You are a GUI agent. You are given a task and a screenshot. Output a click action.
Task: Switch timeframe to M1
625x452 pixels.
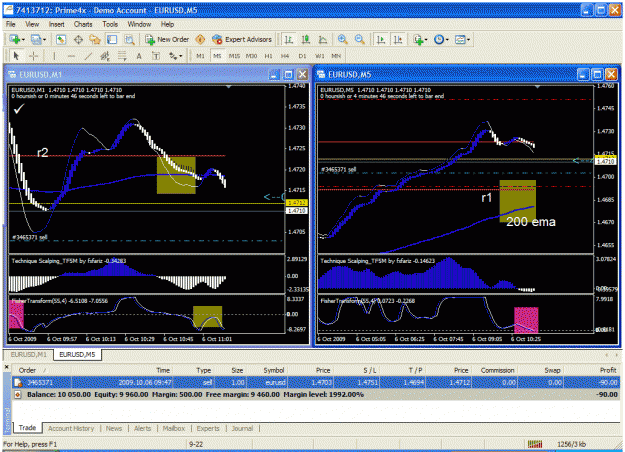[x=200, y=56]
